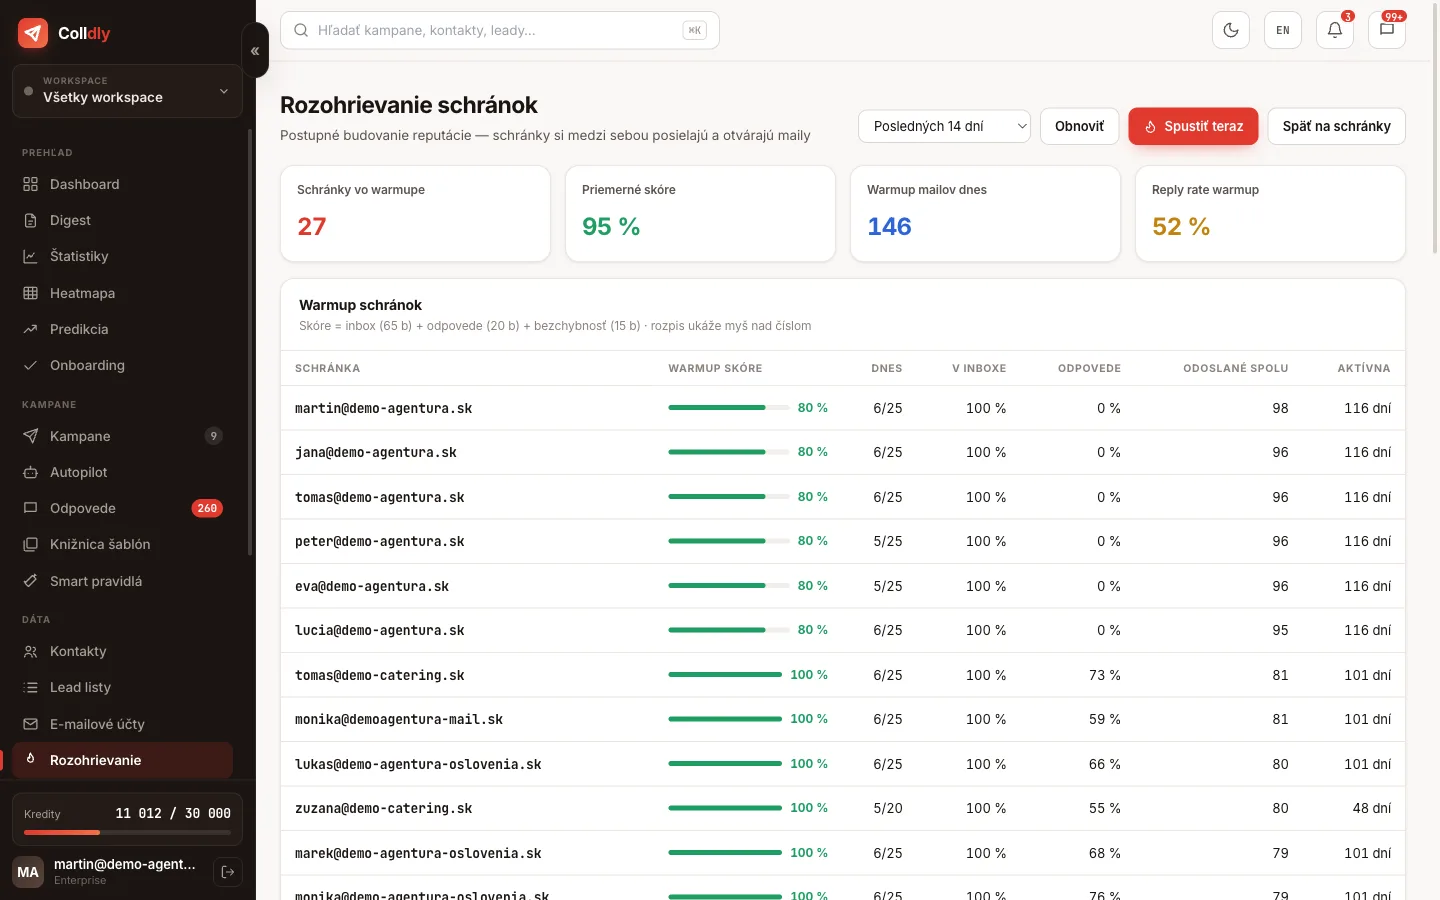Focus the Hľadať kampane search field
This screenshot has width=1440, height=900.
[500, 30]
